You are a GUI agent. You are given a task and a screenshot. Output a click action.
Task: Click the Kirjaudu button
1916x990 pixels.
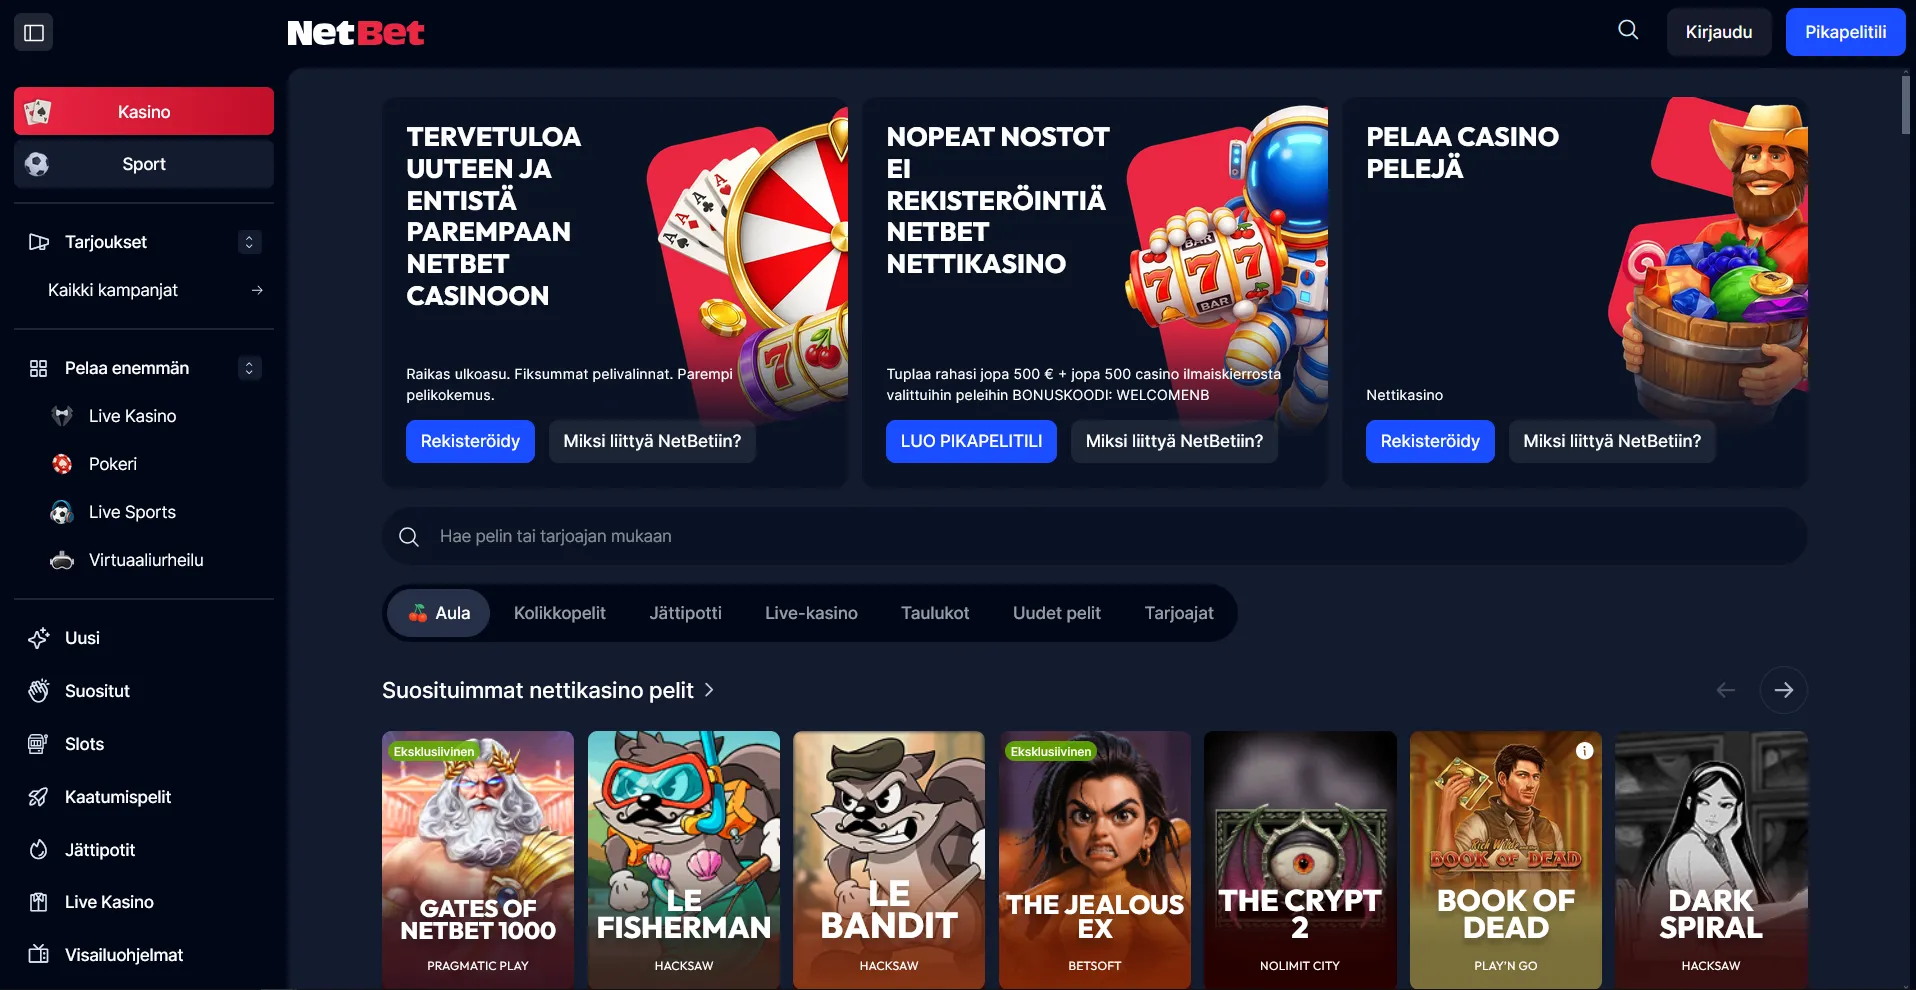click(x=1719, y=32)
